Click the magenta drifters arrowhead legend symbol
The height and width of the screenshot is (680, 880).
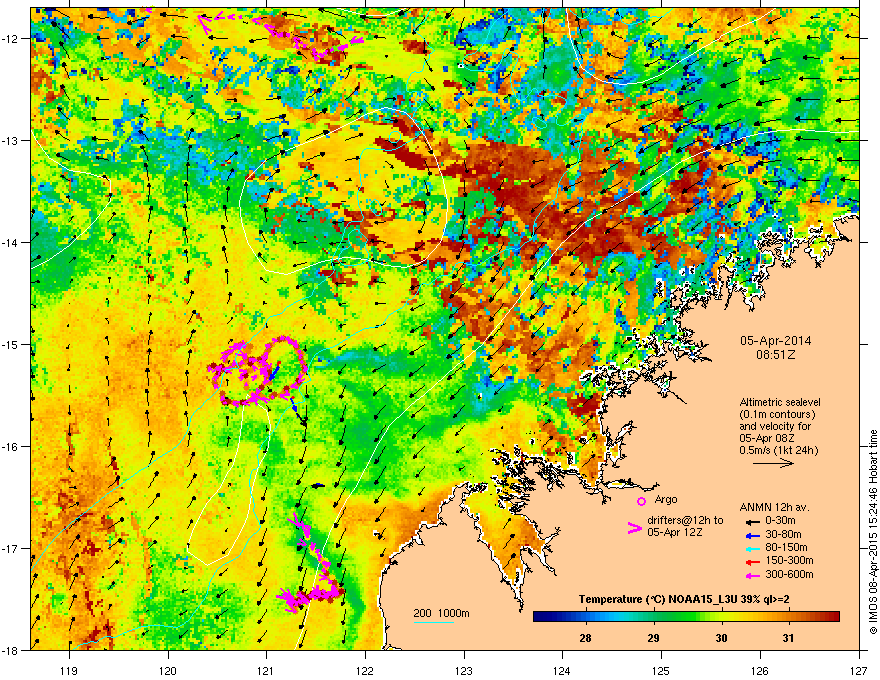click(634, 528)
